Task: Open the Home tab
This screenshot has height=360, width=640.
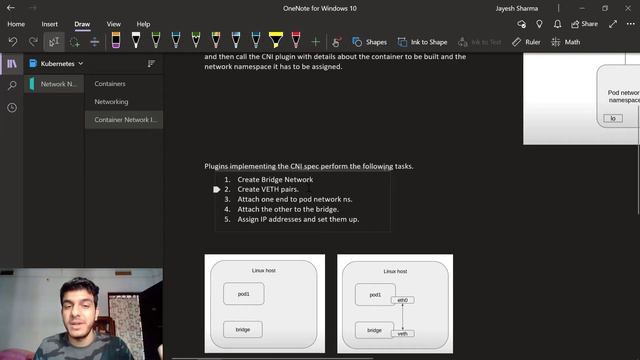Action: click(x=16, y=24)
